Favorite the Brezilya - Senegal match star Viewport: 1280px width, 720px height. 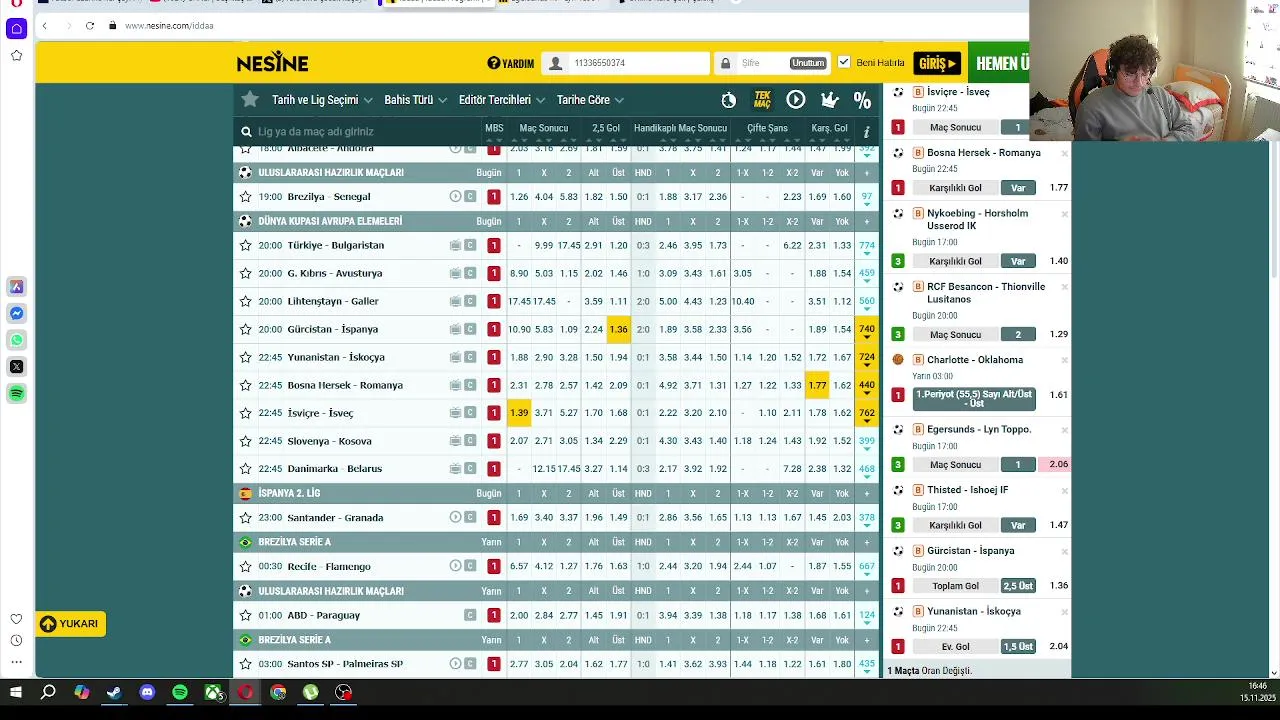coord(245,197)
